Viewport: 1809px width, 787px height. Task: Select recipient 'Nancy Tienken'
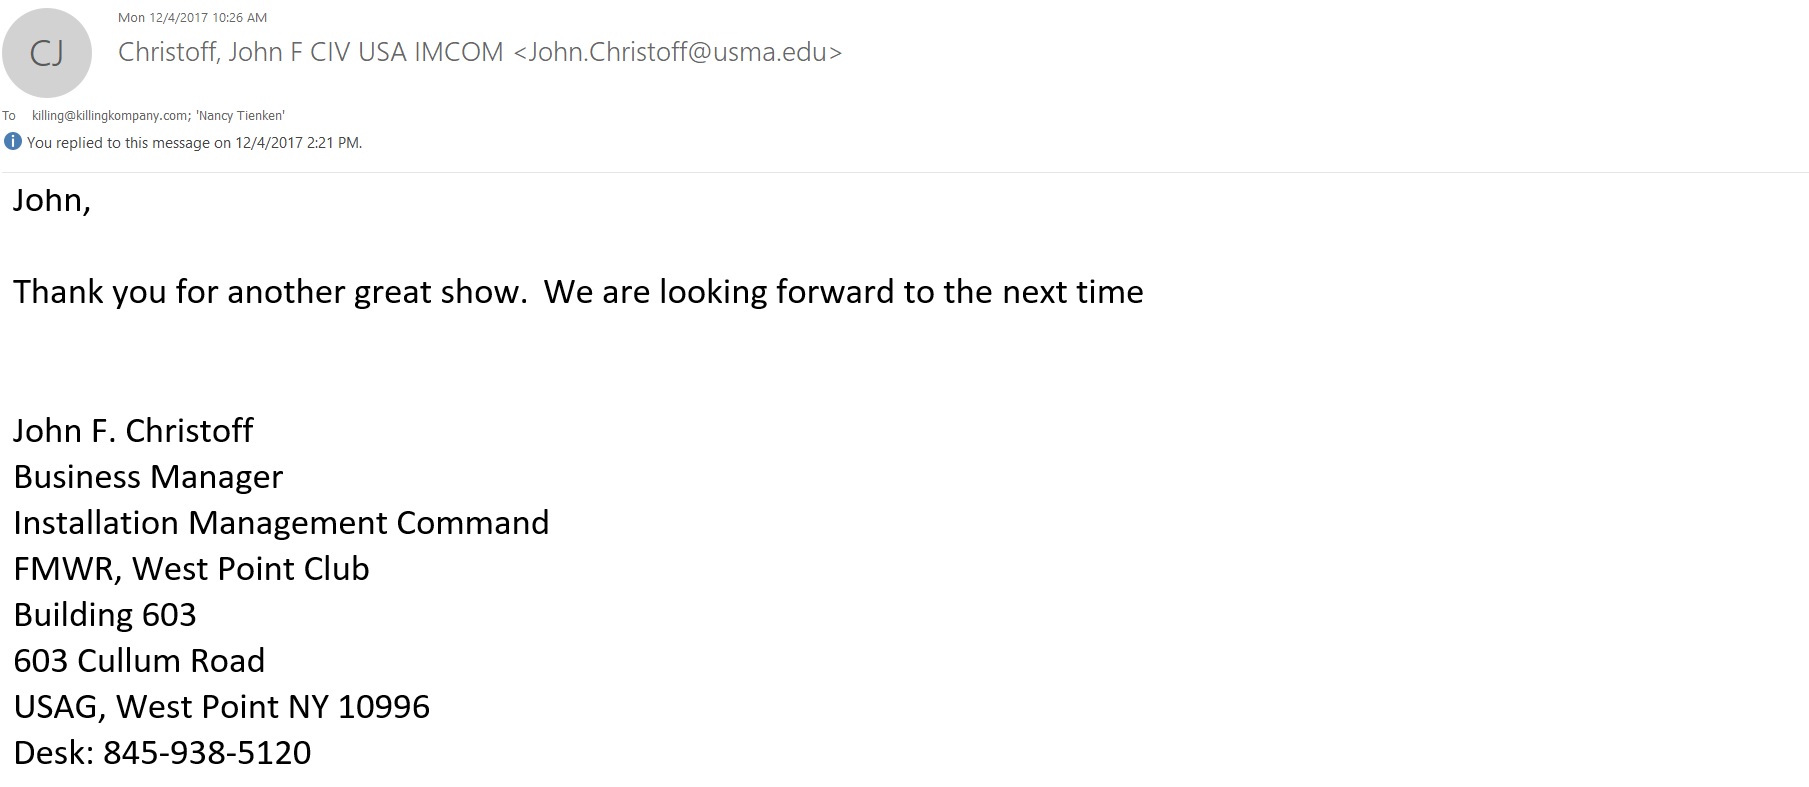[240, 116]
